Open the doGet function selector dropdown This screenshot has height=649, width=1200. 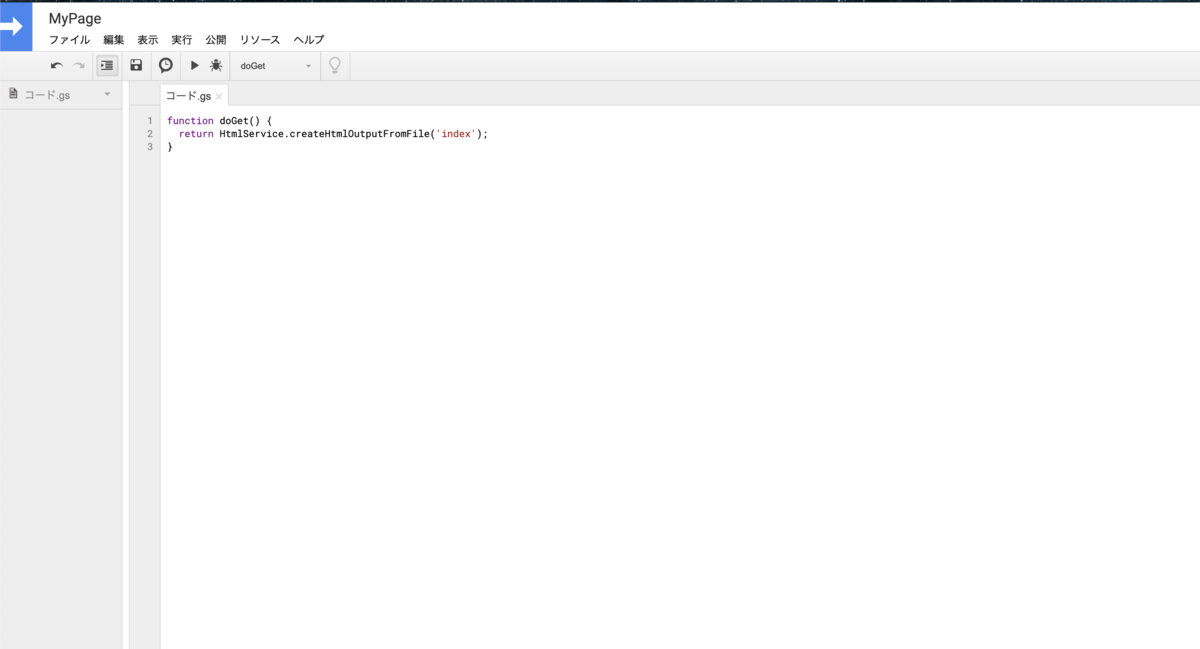276,66
